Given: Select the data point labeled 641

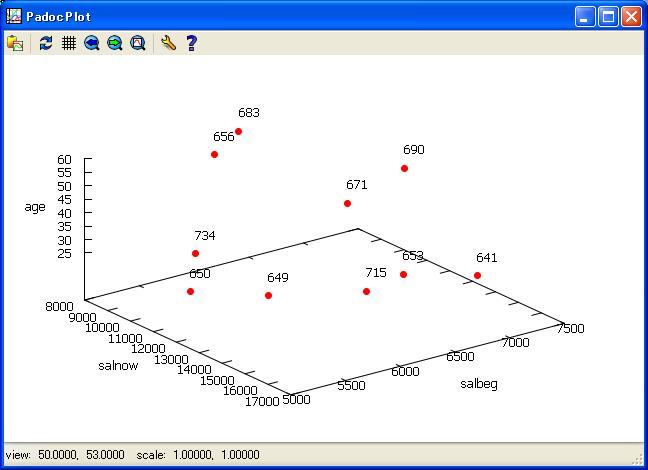Looking at the screenshot, I should click(x=477, y=275).
